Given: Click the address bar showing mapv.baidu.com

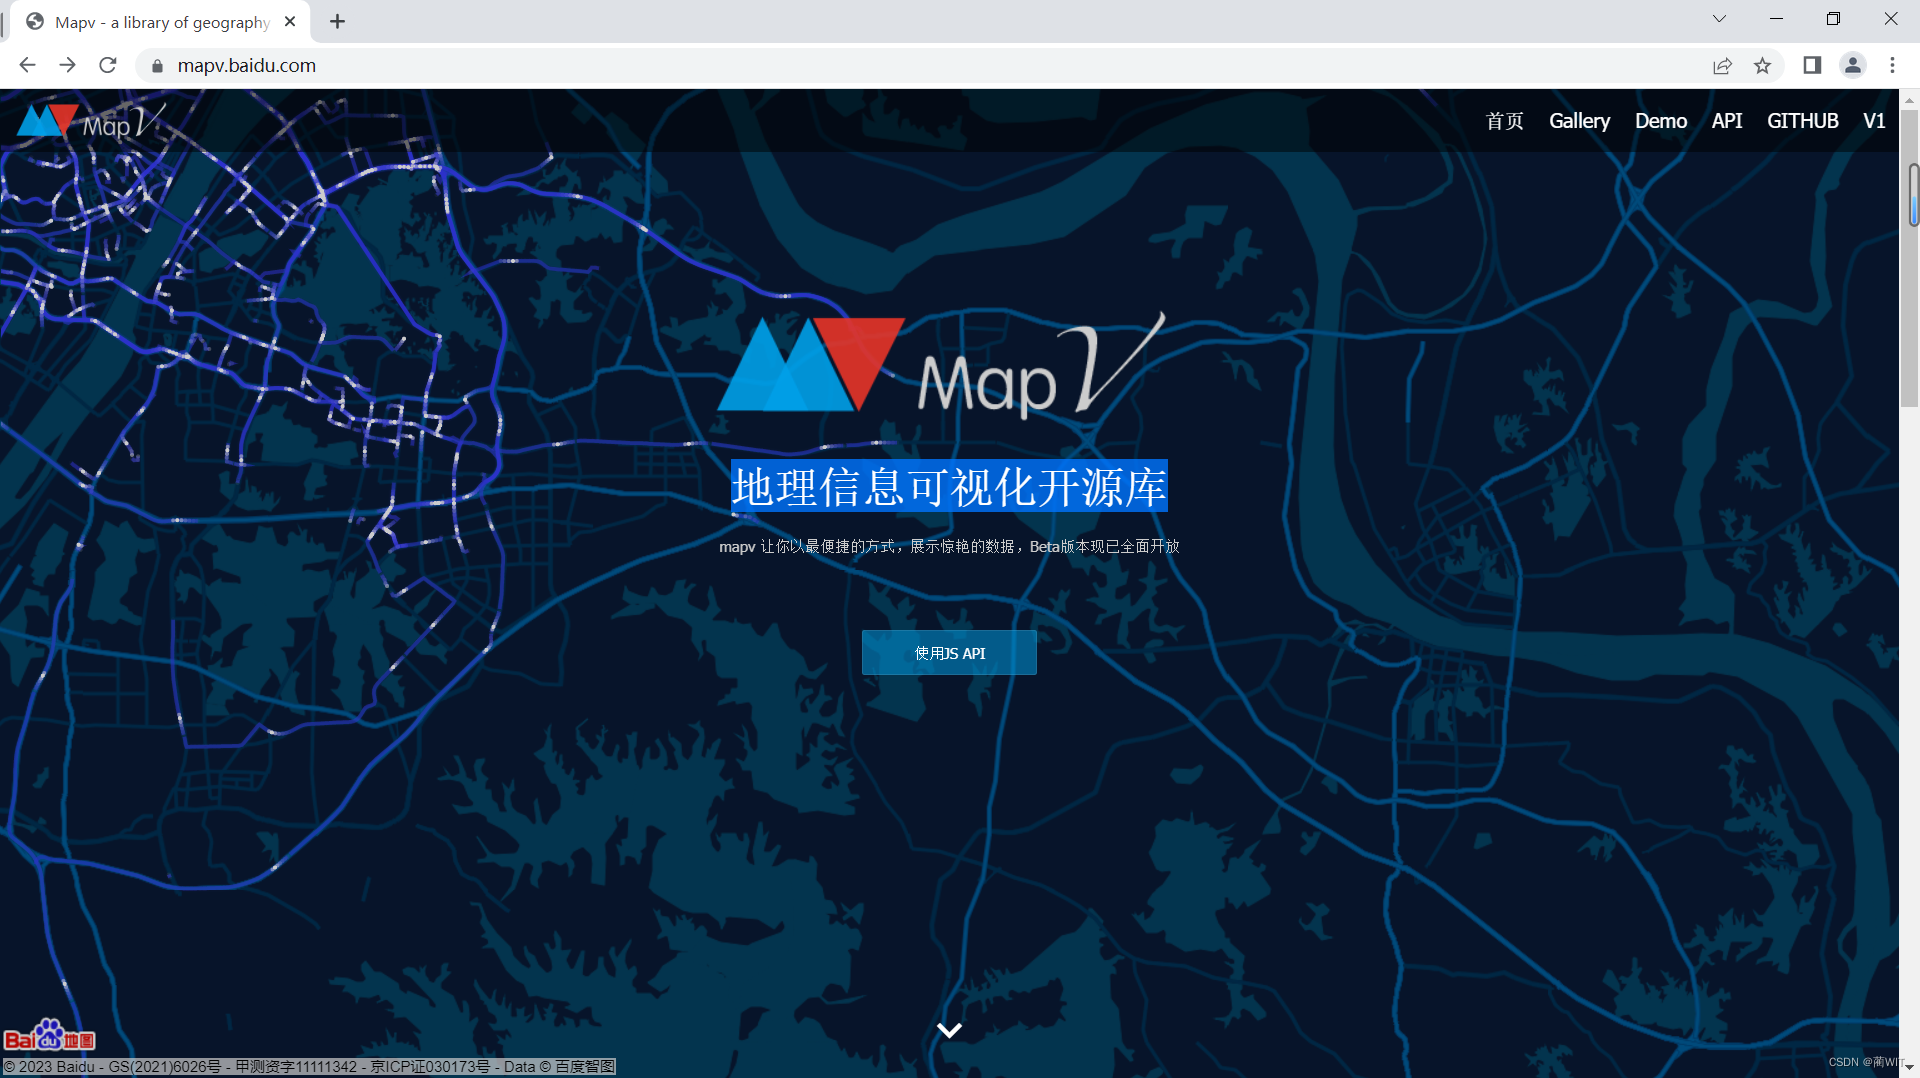Looking at the screenshot, I should click(920, 66).
